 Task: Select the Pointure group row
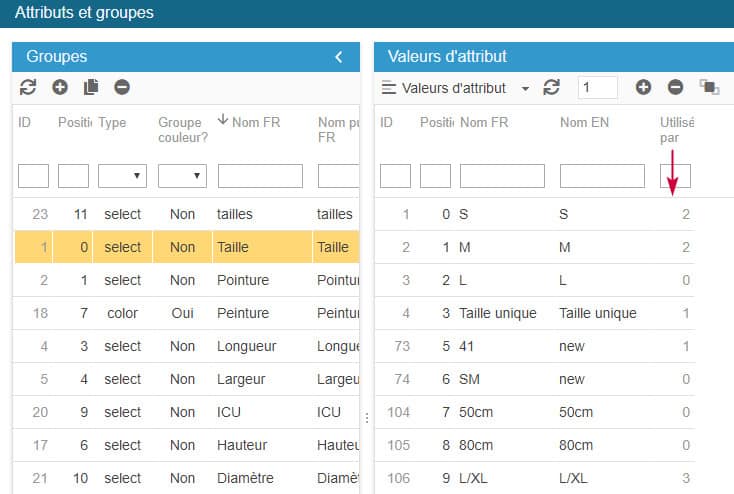(x=186, y=280)
